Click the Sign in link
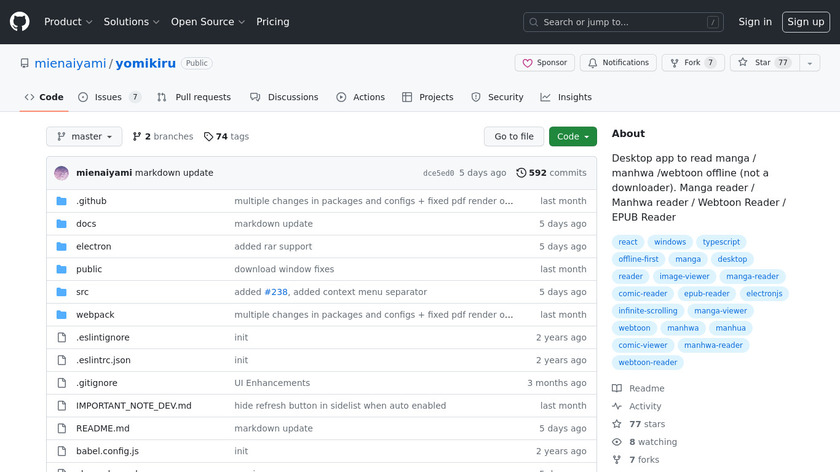Screen dimensions: 840x472 pos(755,22)
